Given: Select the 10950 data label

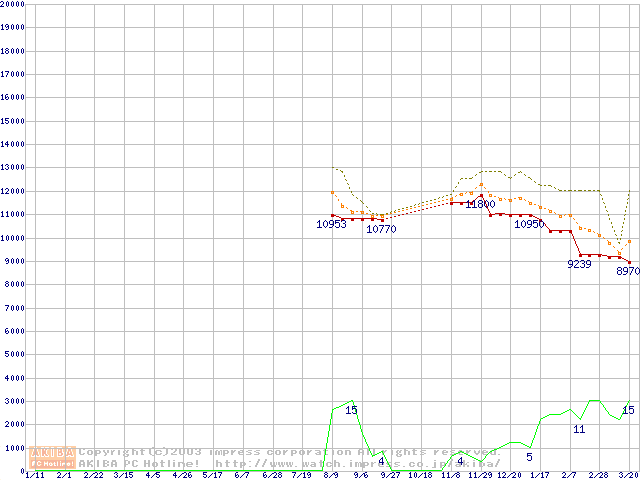Looking at the screenshot, I should point(529,225).
